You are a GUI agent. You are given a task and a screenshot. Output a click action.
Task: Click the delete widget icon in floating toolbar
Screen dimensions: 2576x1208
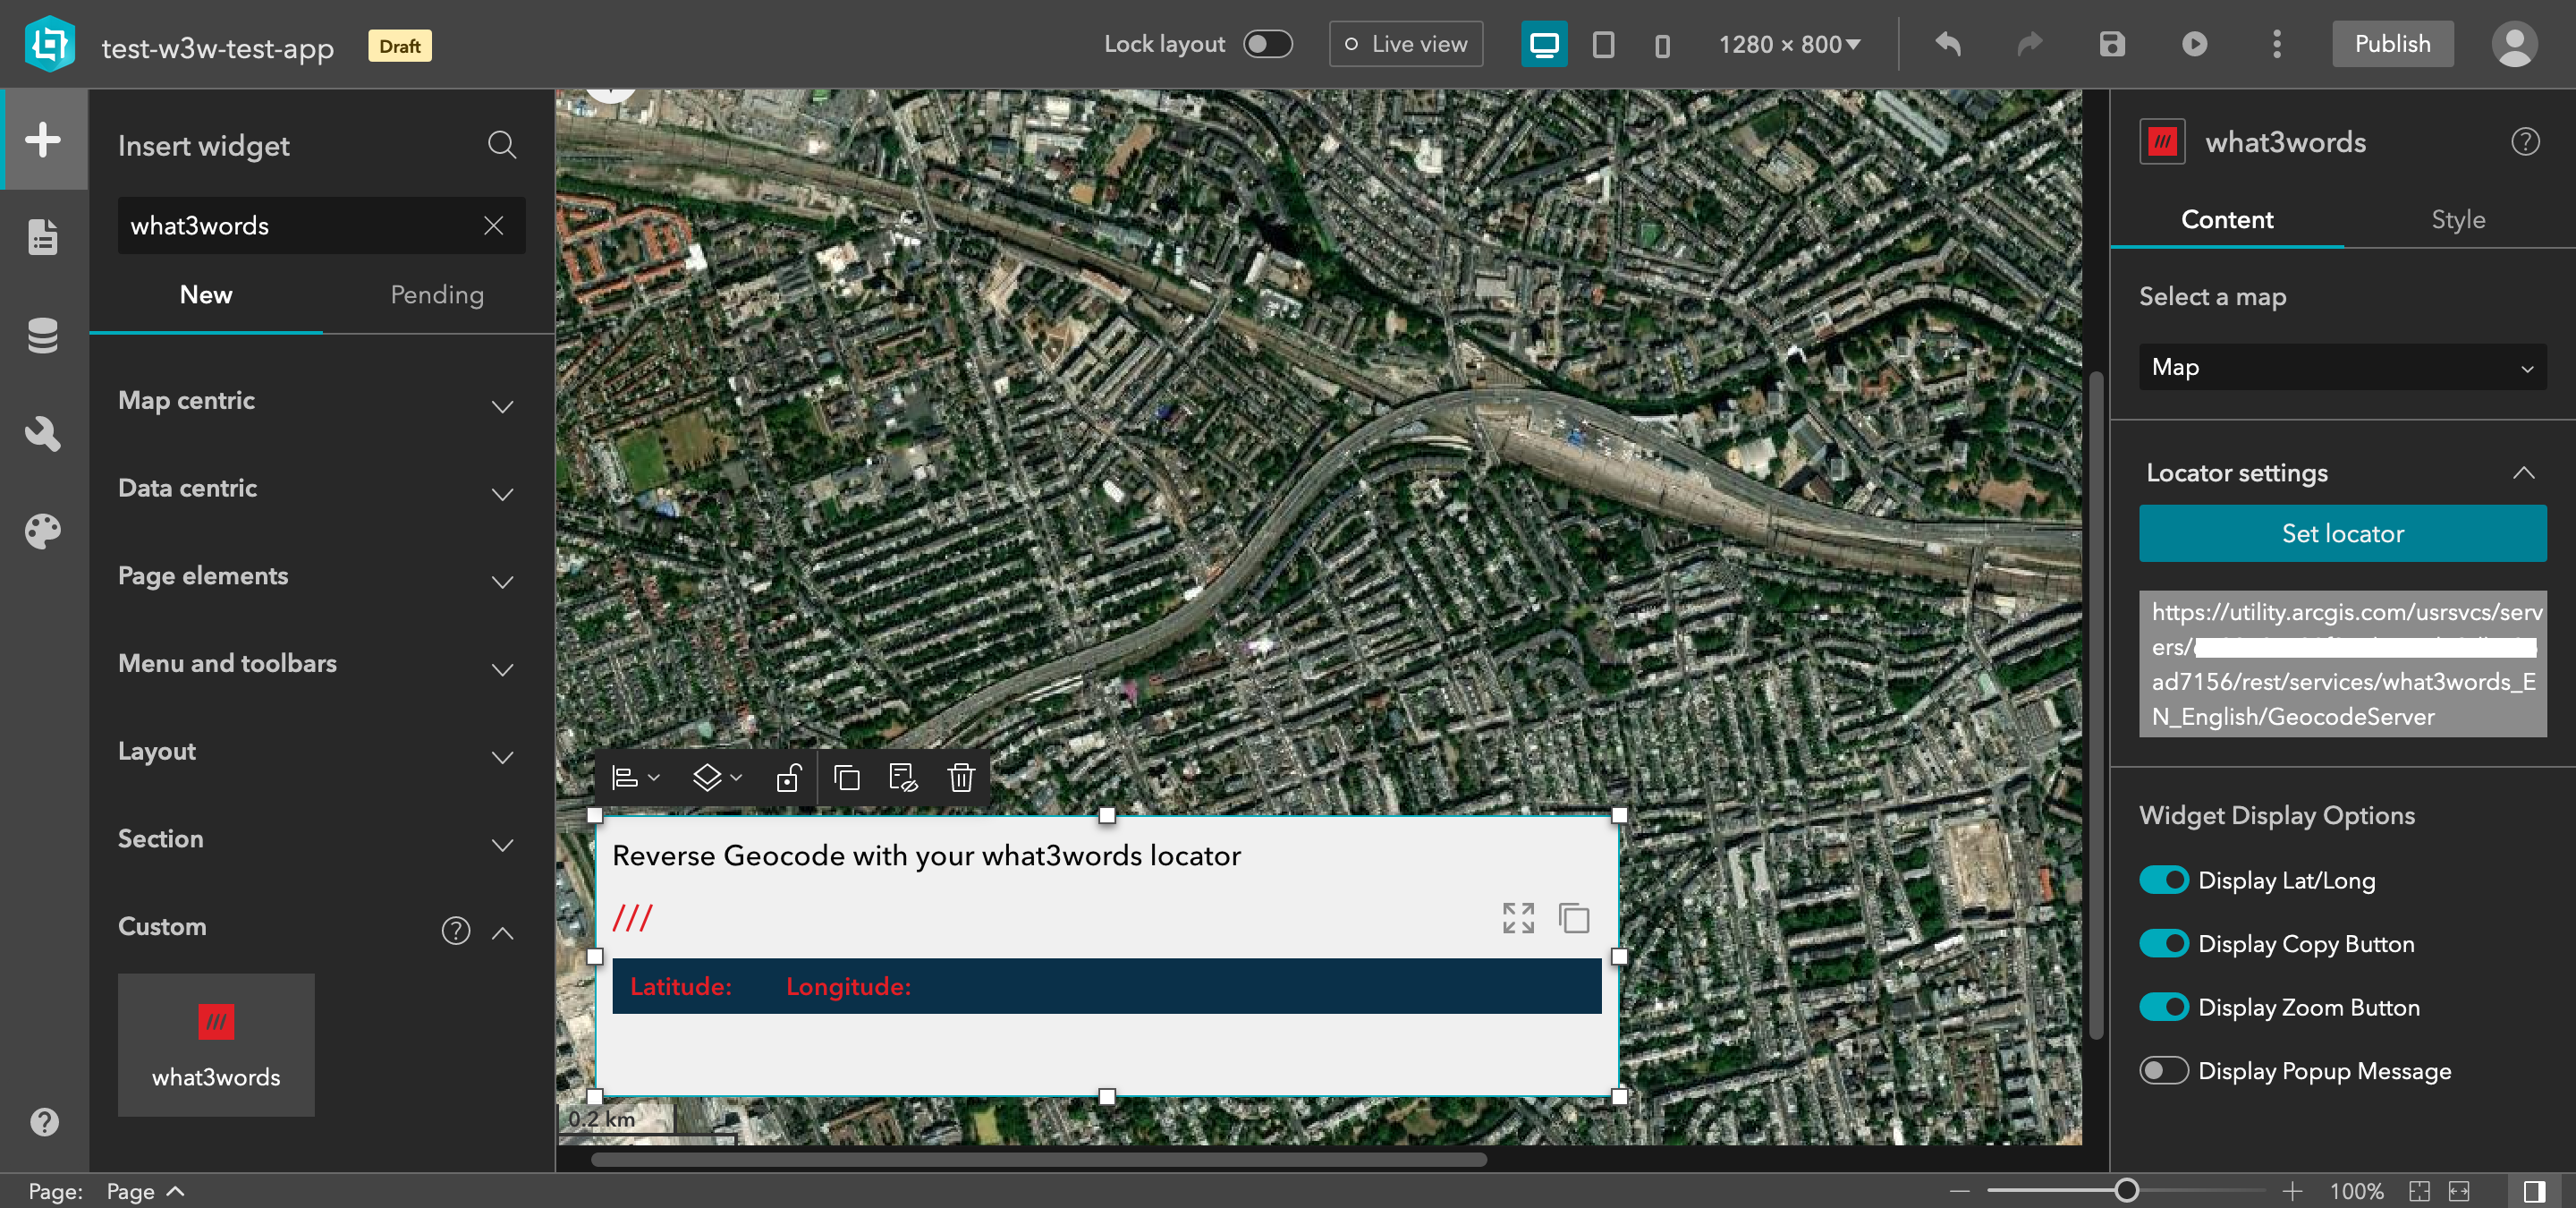pos(960,779)
